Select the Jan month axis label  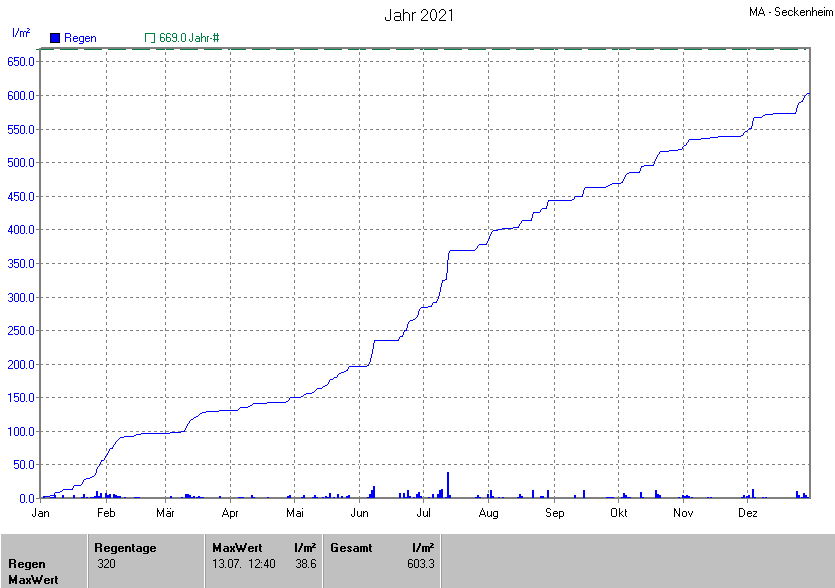click(x=41, y=513)
